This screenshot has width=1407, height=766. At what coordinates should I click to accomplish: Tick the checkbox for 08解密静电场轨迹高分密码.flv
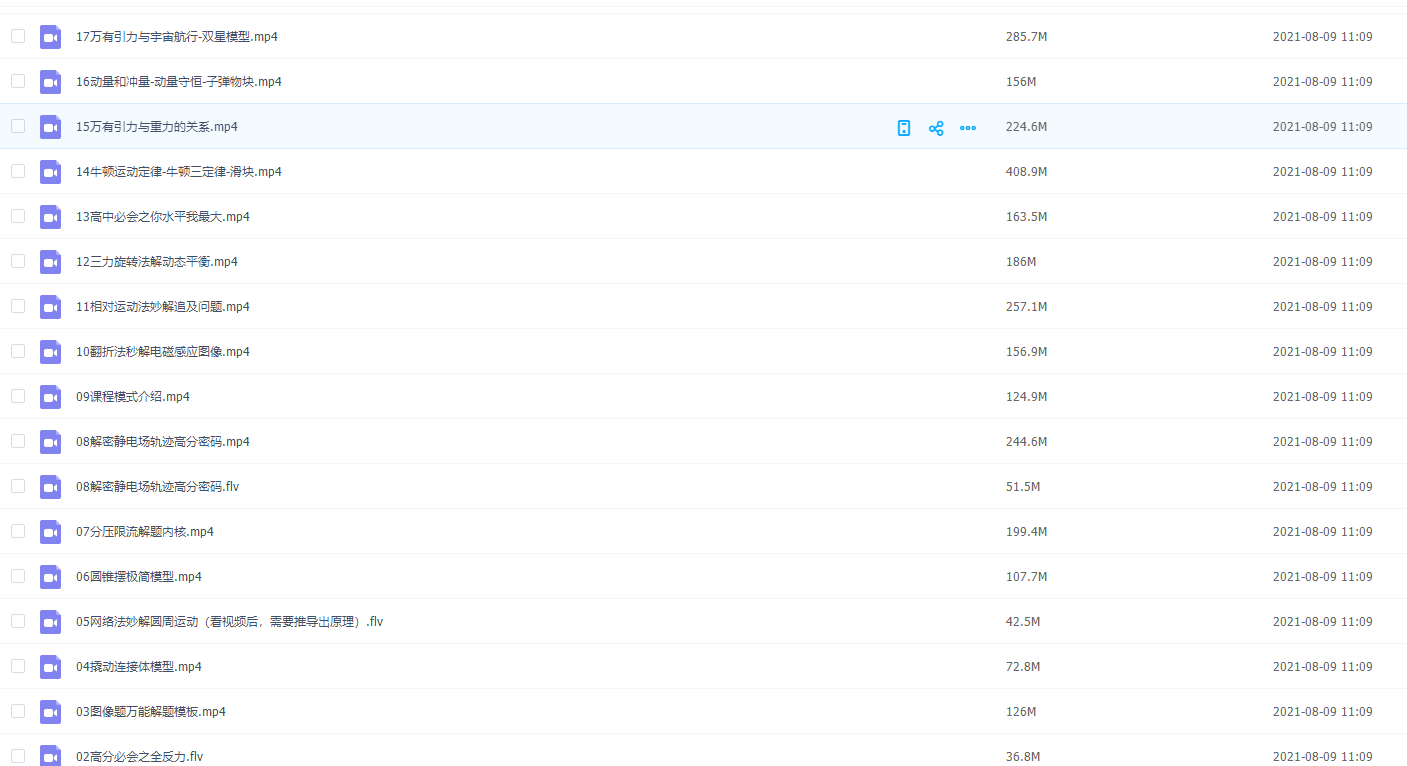18,486
